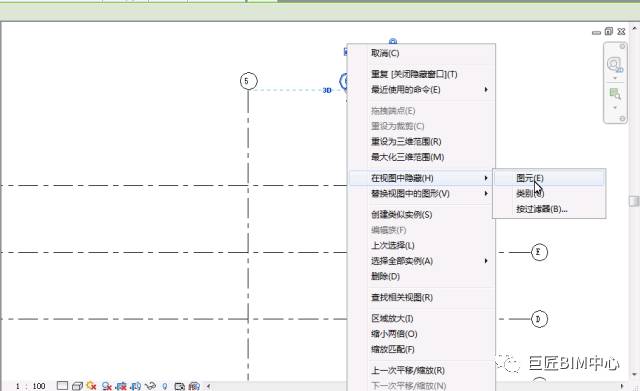The image size is (640, 391).
Task: Show the crop region via its icon
Action: (x=136, y=386)
